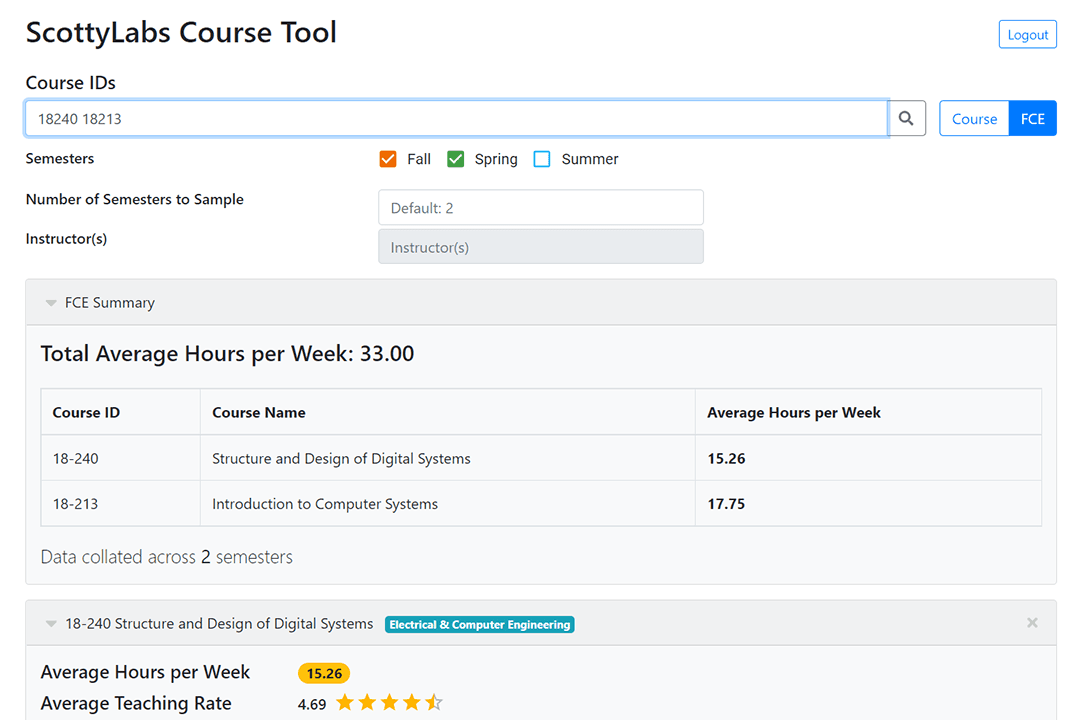
Task: Click the star rating icons
Action: click(388, 703)
